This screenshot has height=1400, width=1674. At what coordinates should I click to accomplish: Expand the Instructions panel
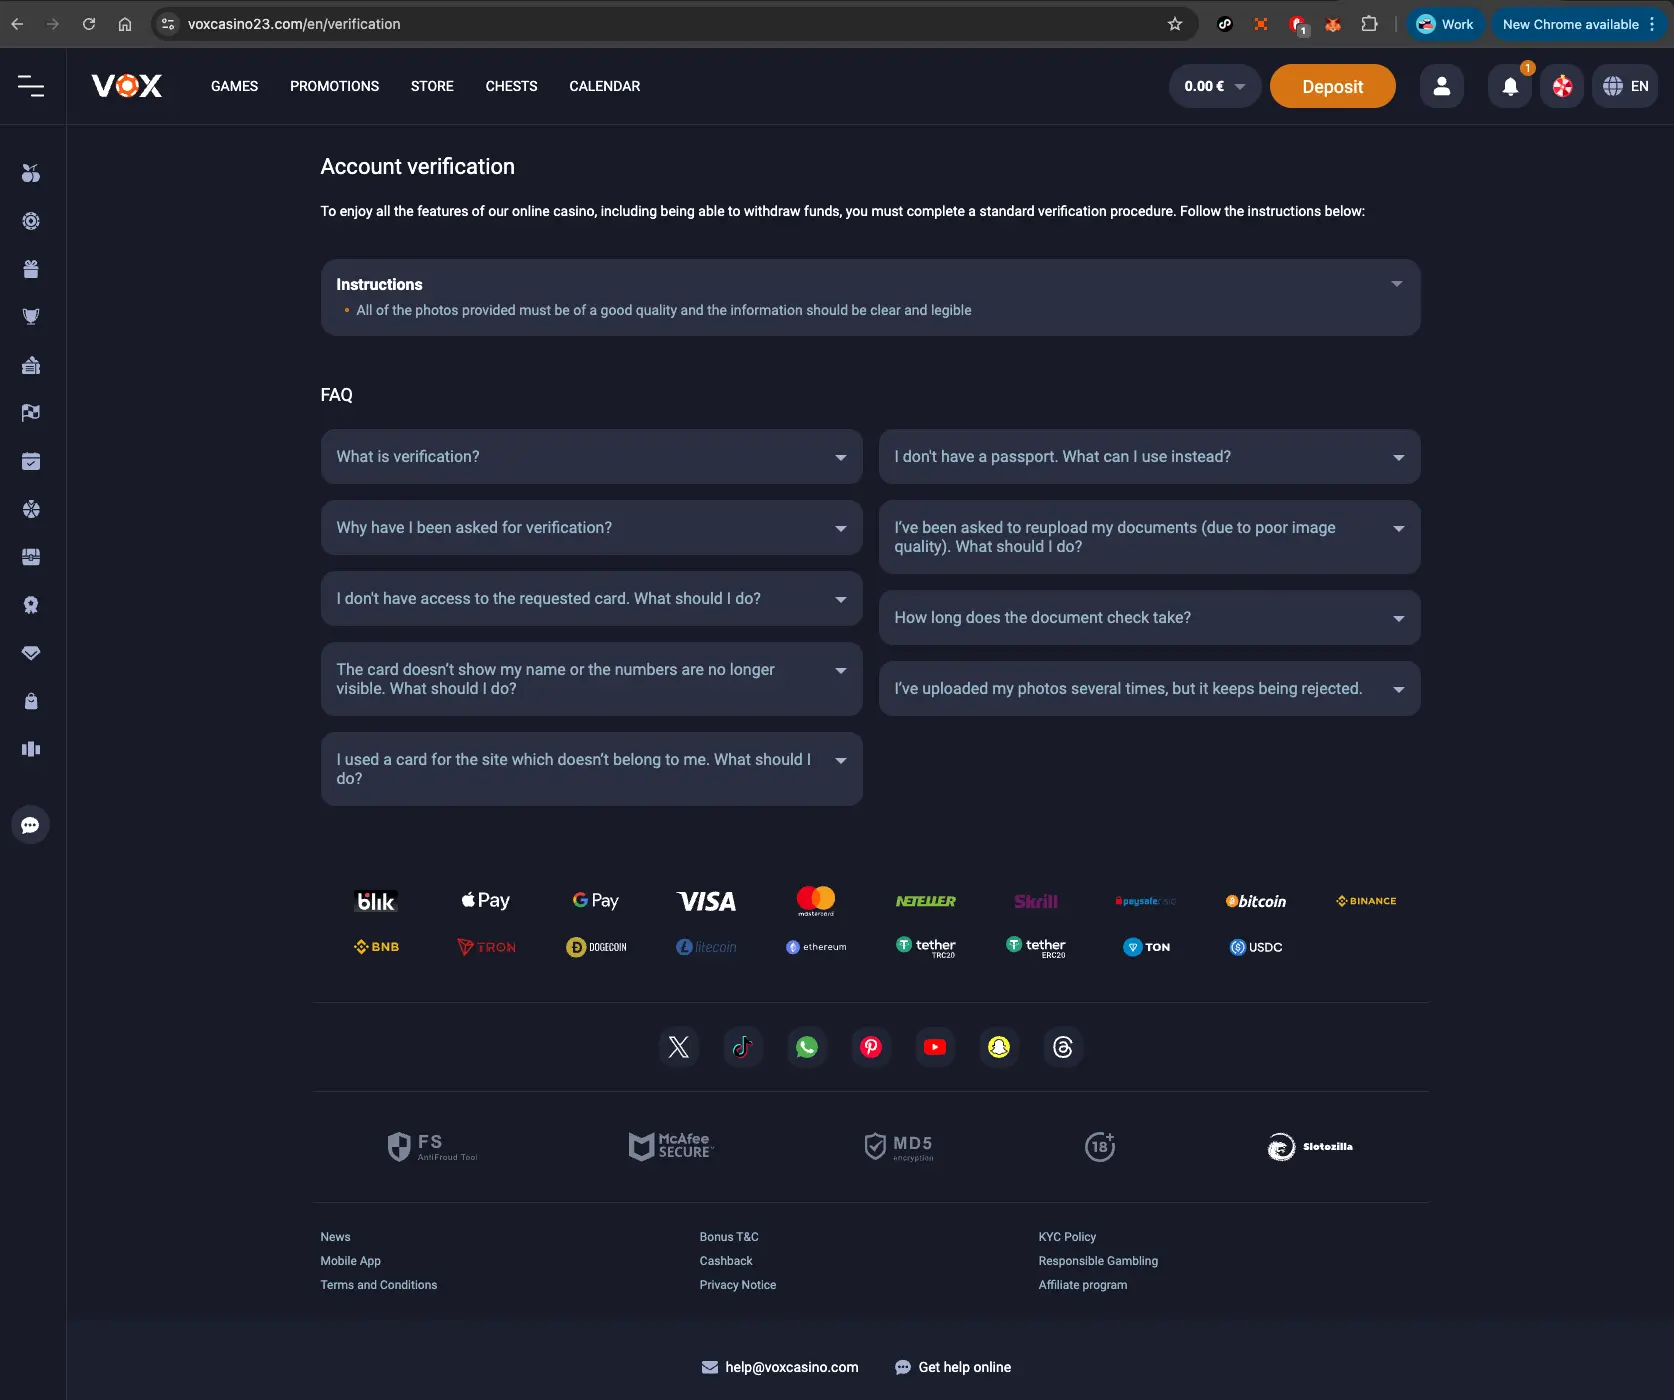pos(870,297)
